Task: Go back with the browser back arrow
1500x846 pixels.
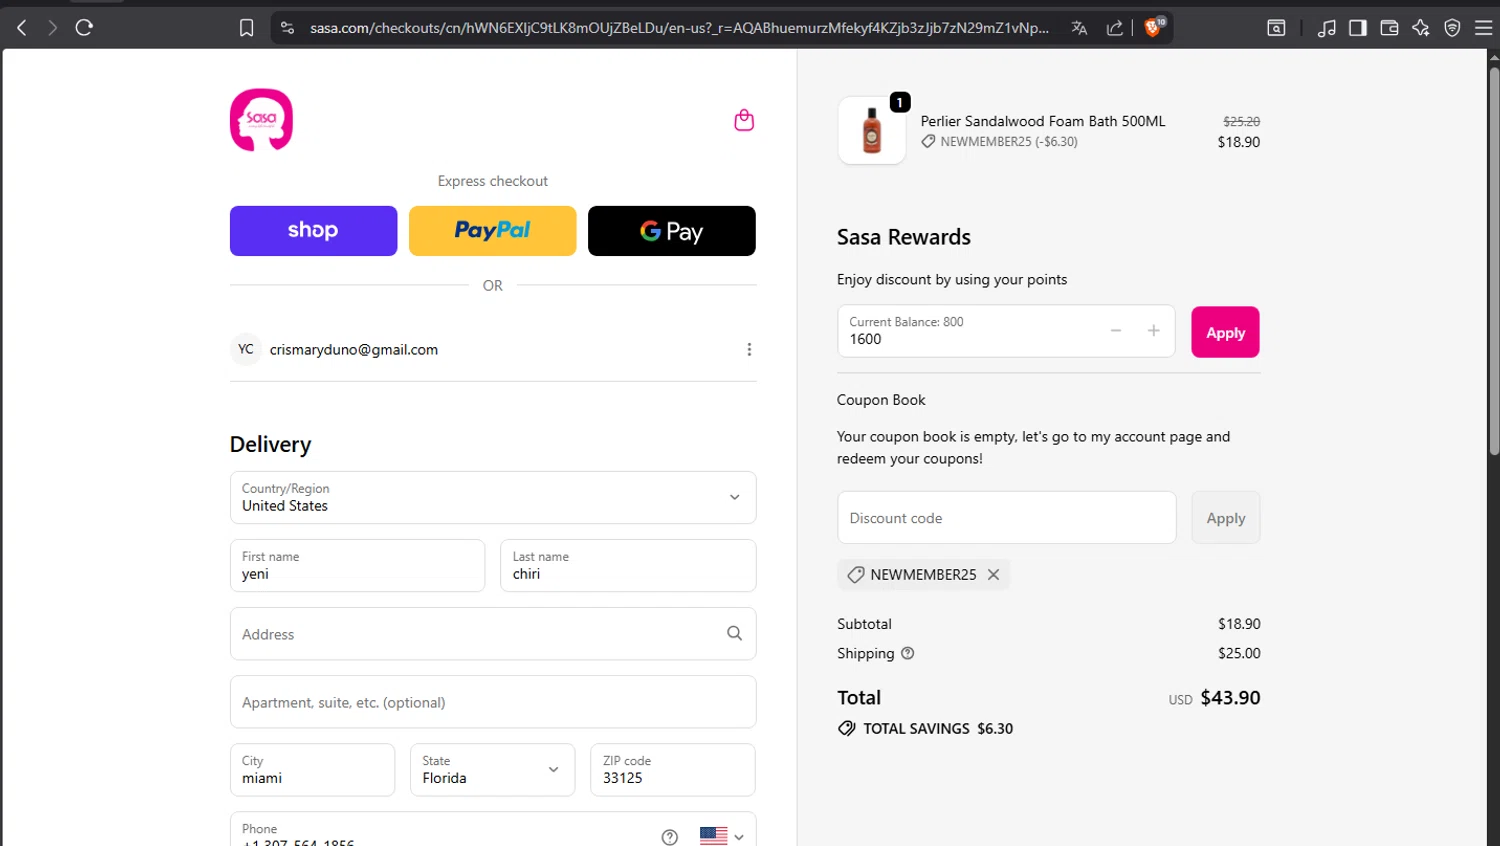Action: pyautogui.click(x=22, y=28)
